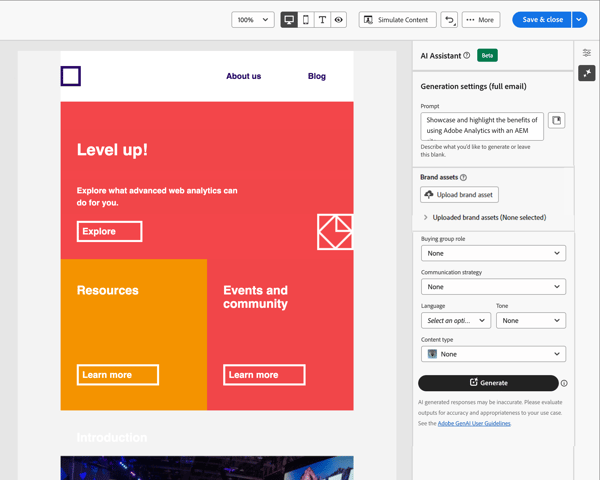
Task: Click Learn more under Resources
Action: pyautogui.click(x=118, y=375)
